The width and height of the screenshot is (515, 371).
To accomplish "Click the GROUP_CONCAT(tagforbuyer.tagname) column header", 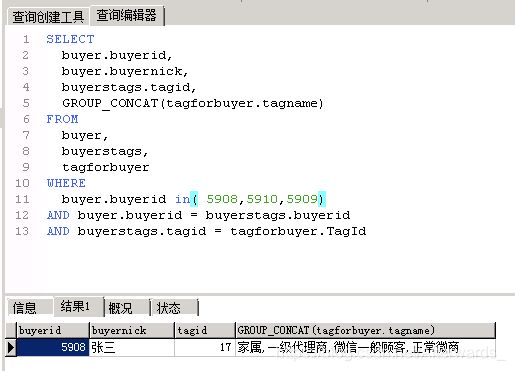I will click(x=365, y=330).
